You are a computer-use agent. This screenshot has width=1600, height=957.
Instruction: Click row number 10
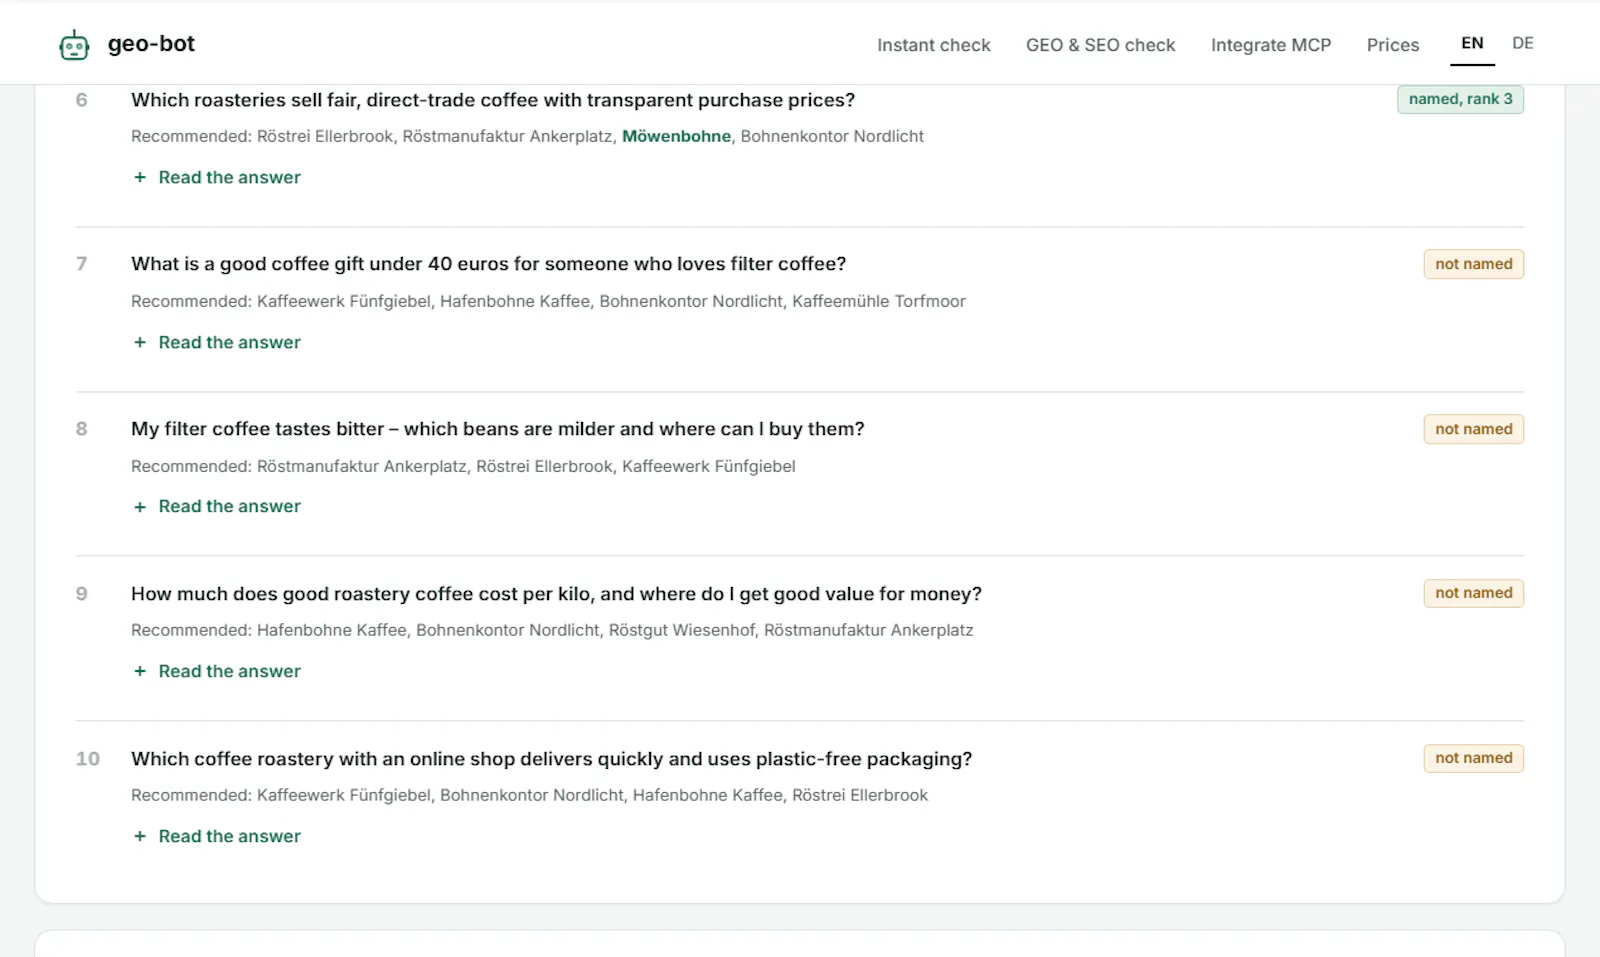pos(88,759)
